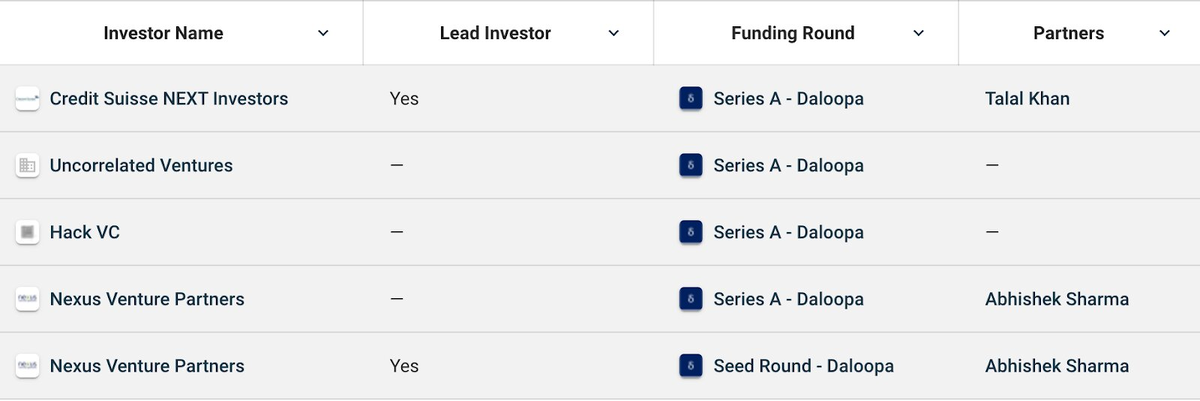Click the Credit Suisse NEXT Investors logo icon
The width and height of the screenshot is (1200, 401).
pos(27,99)
